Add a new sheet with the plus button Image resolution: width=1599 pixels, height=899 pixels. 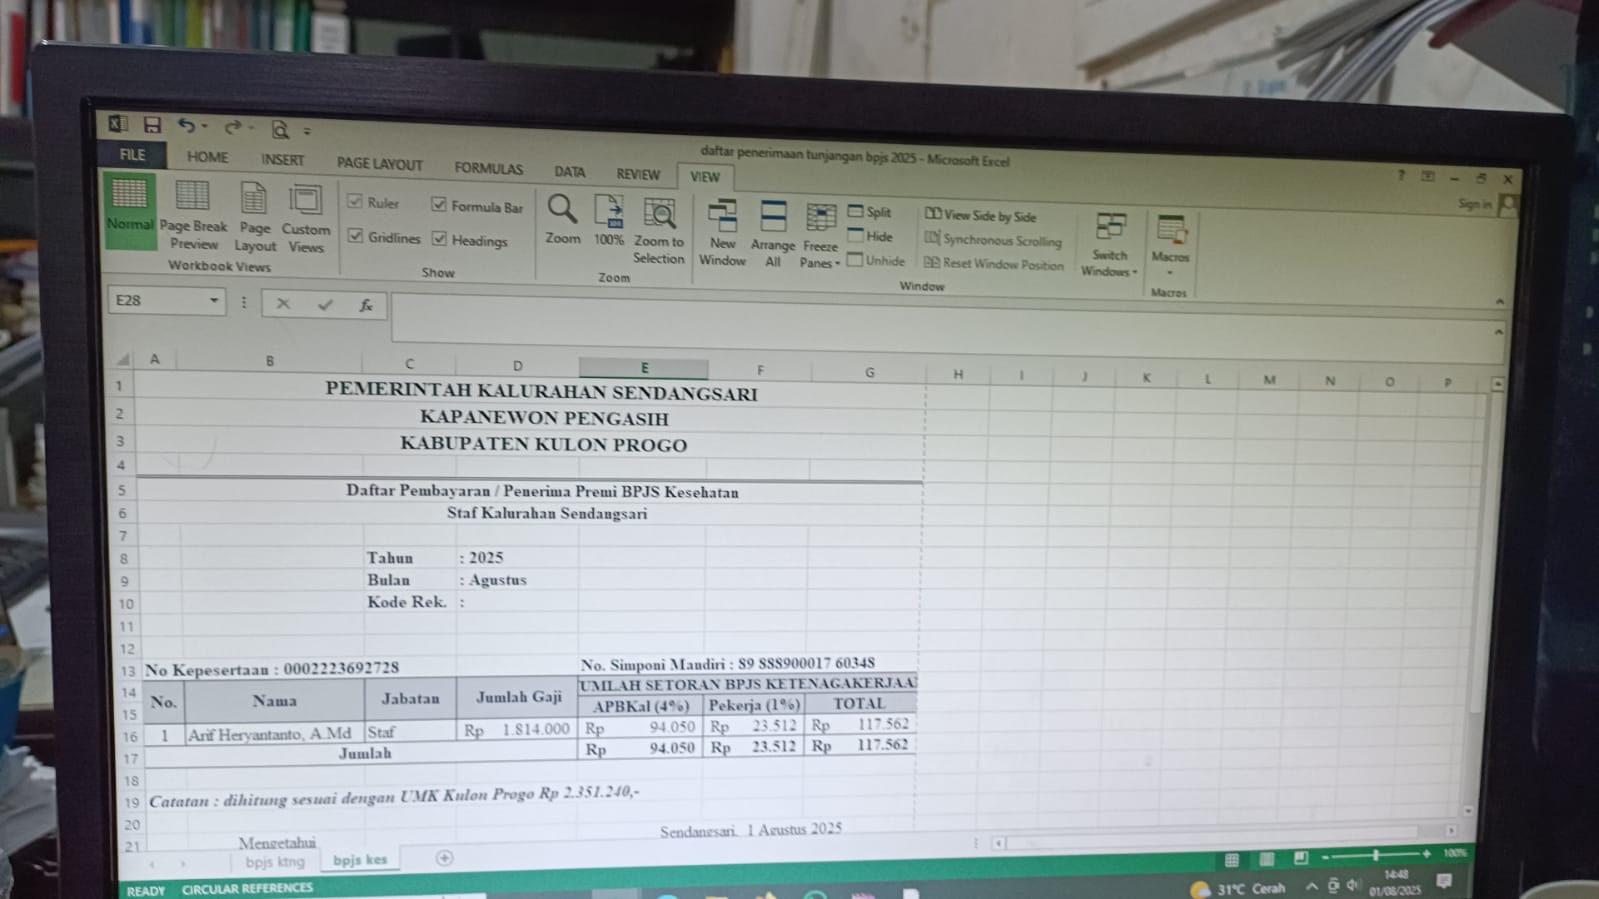445,858
